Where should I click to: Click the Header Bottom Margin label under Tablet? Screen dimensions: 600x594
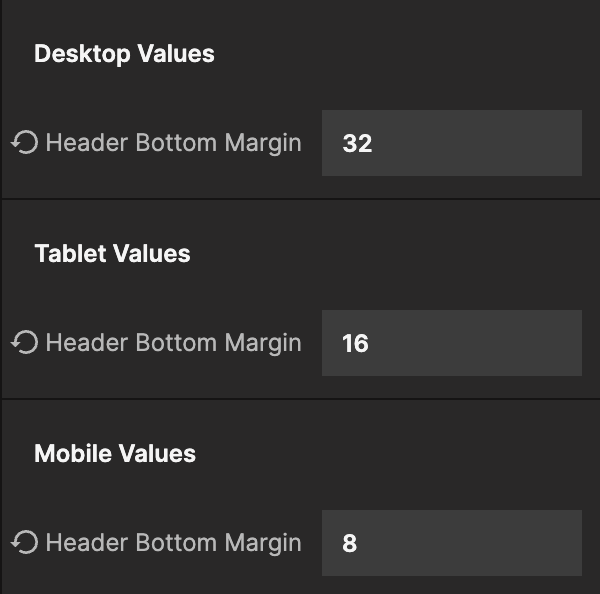pyautogui.click(x=173, y=343)
